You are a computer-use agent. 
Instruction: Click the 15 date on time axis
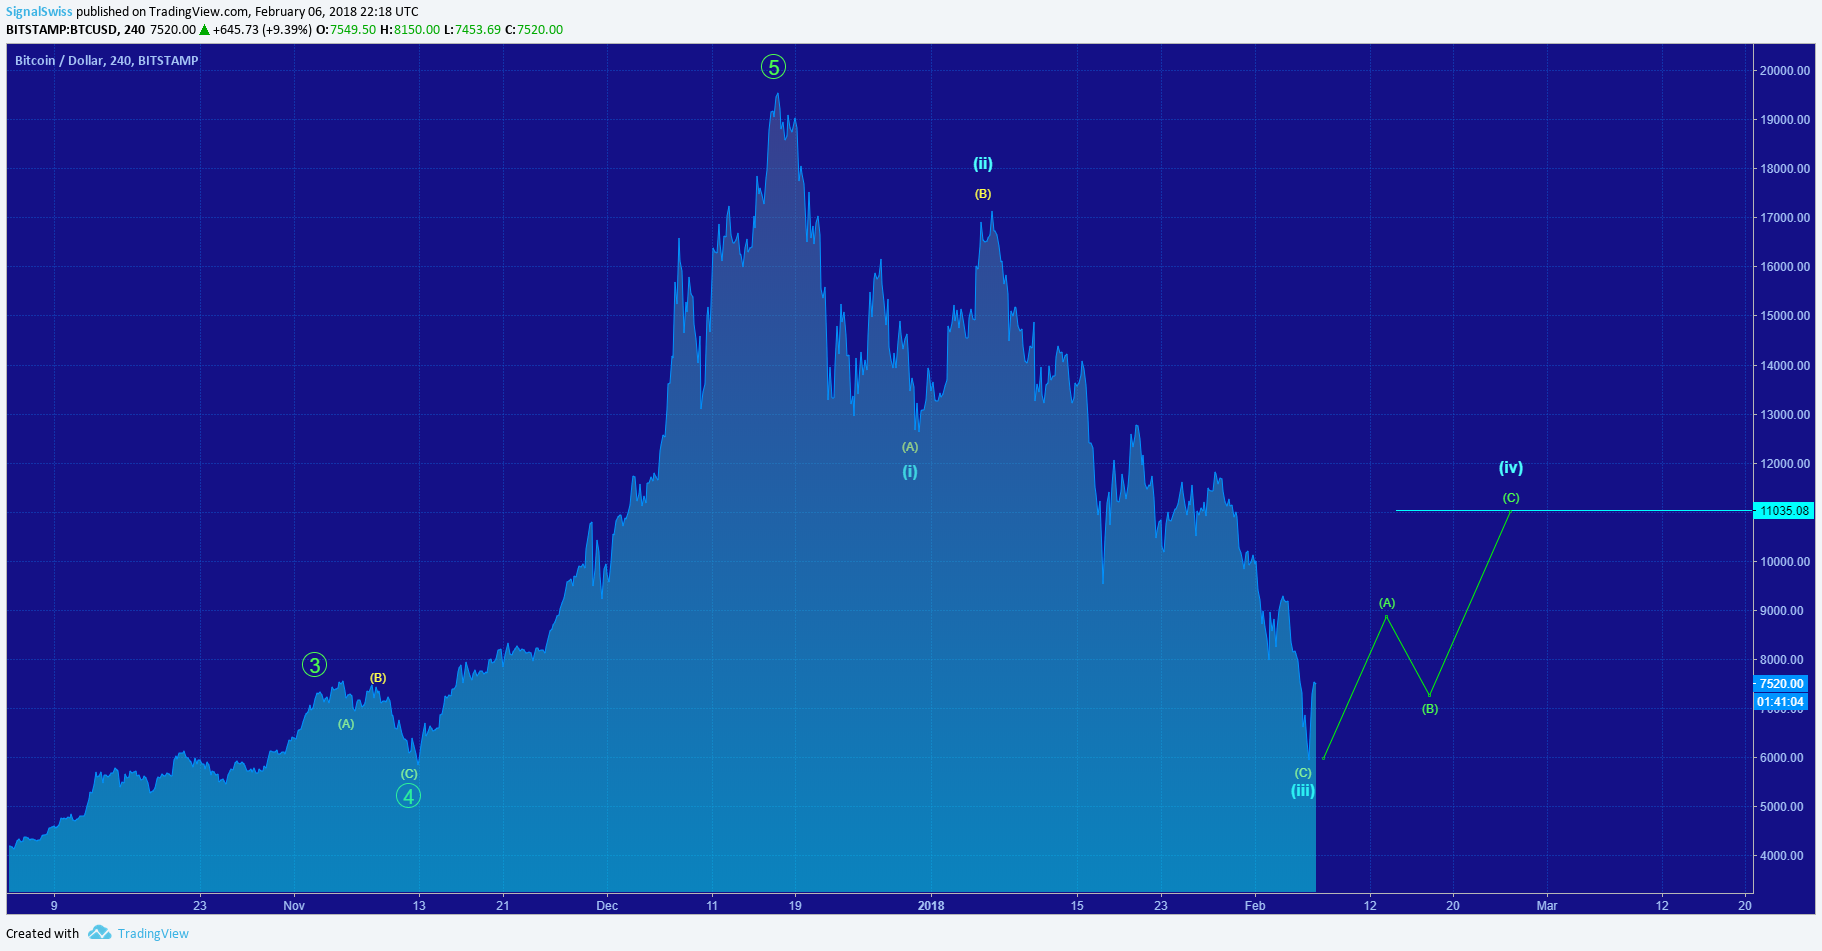tap(1077, 906)
